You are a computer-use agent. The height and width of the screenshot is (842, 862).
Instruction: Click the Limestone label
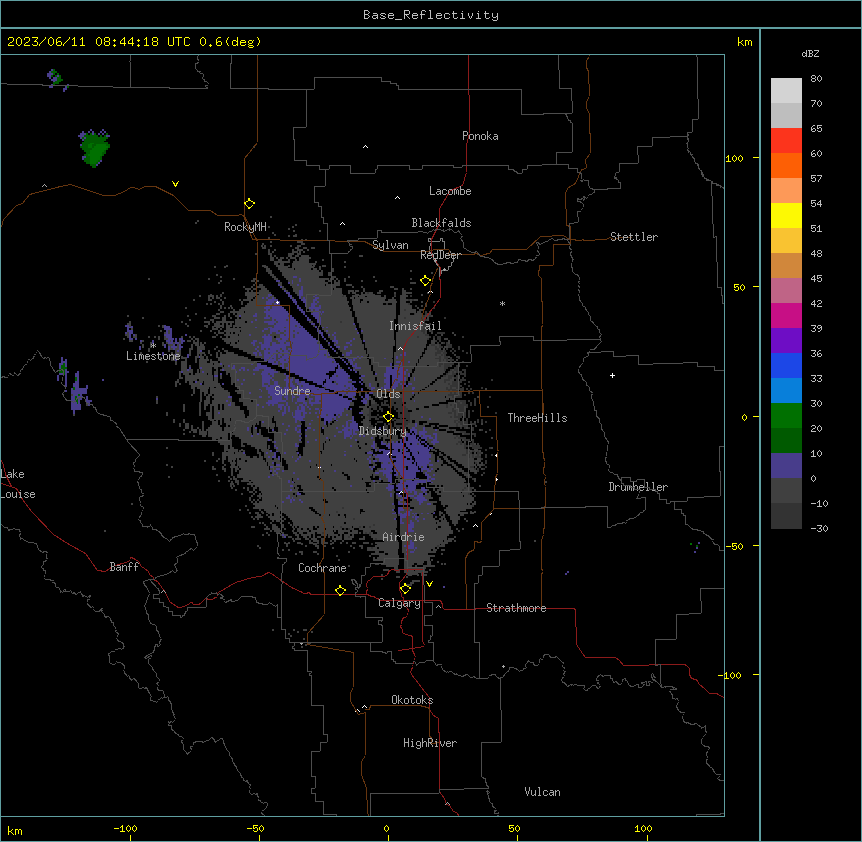153,356
